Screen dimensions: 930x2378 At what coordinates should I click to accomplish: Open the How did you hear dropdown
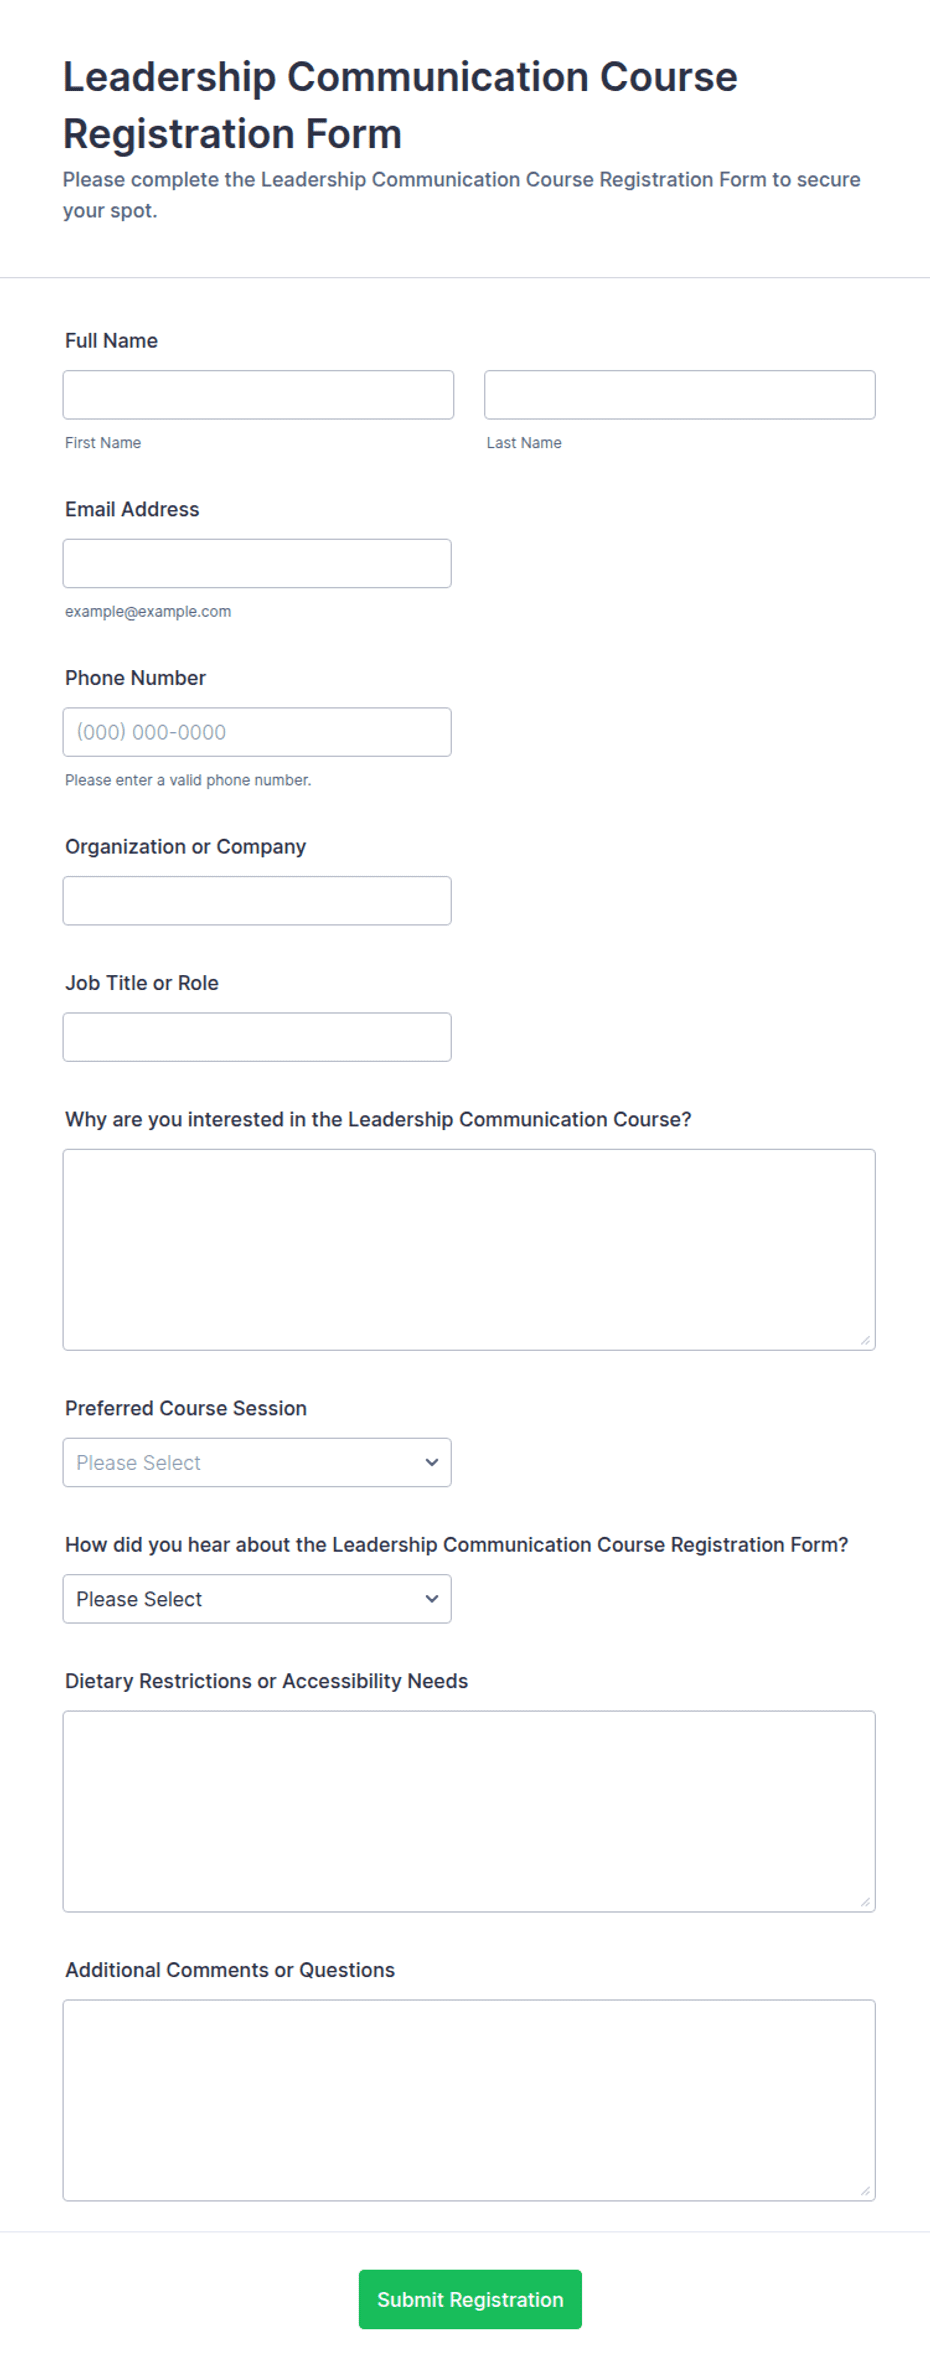point(257,1599)
